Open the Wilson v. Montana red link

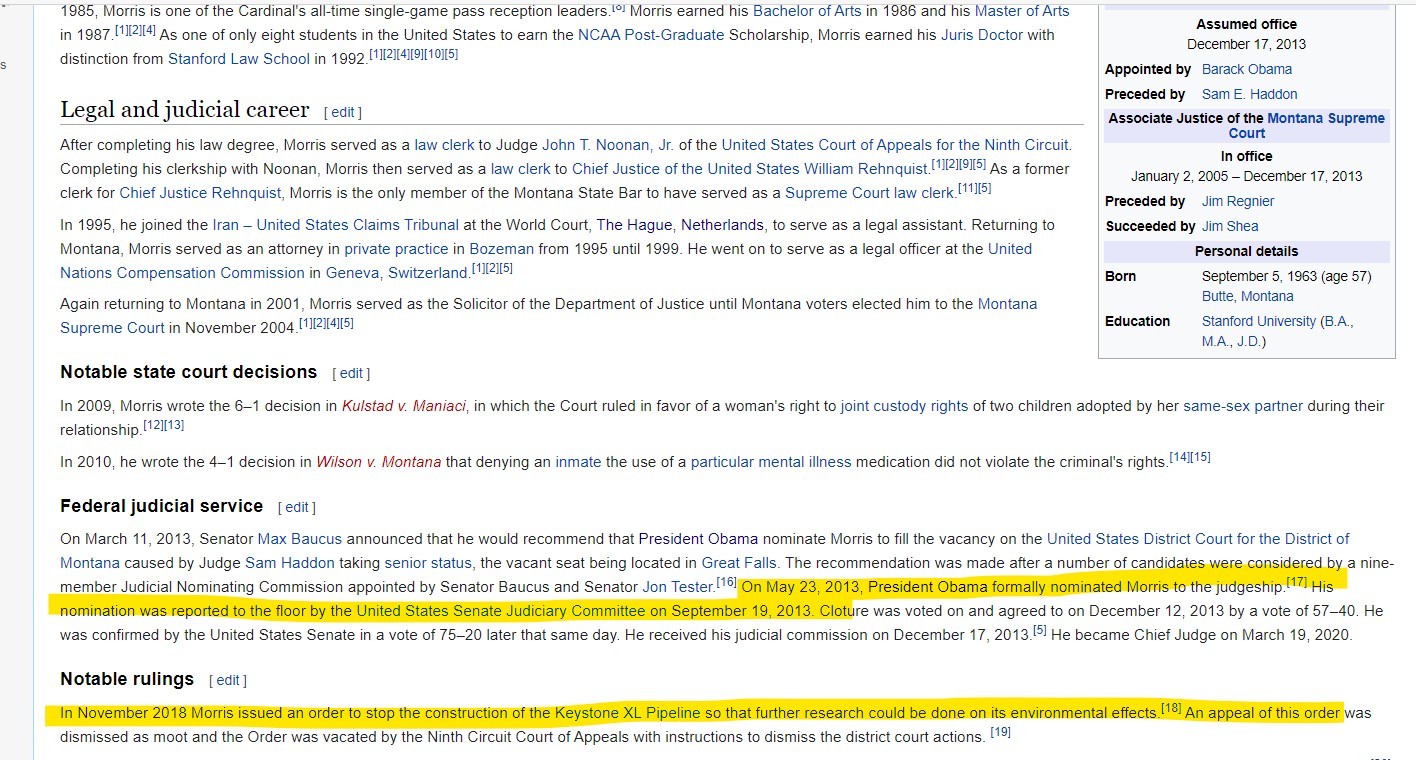[x=378, y=461]
